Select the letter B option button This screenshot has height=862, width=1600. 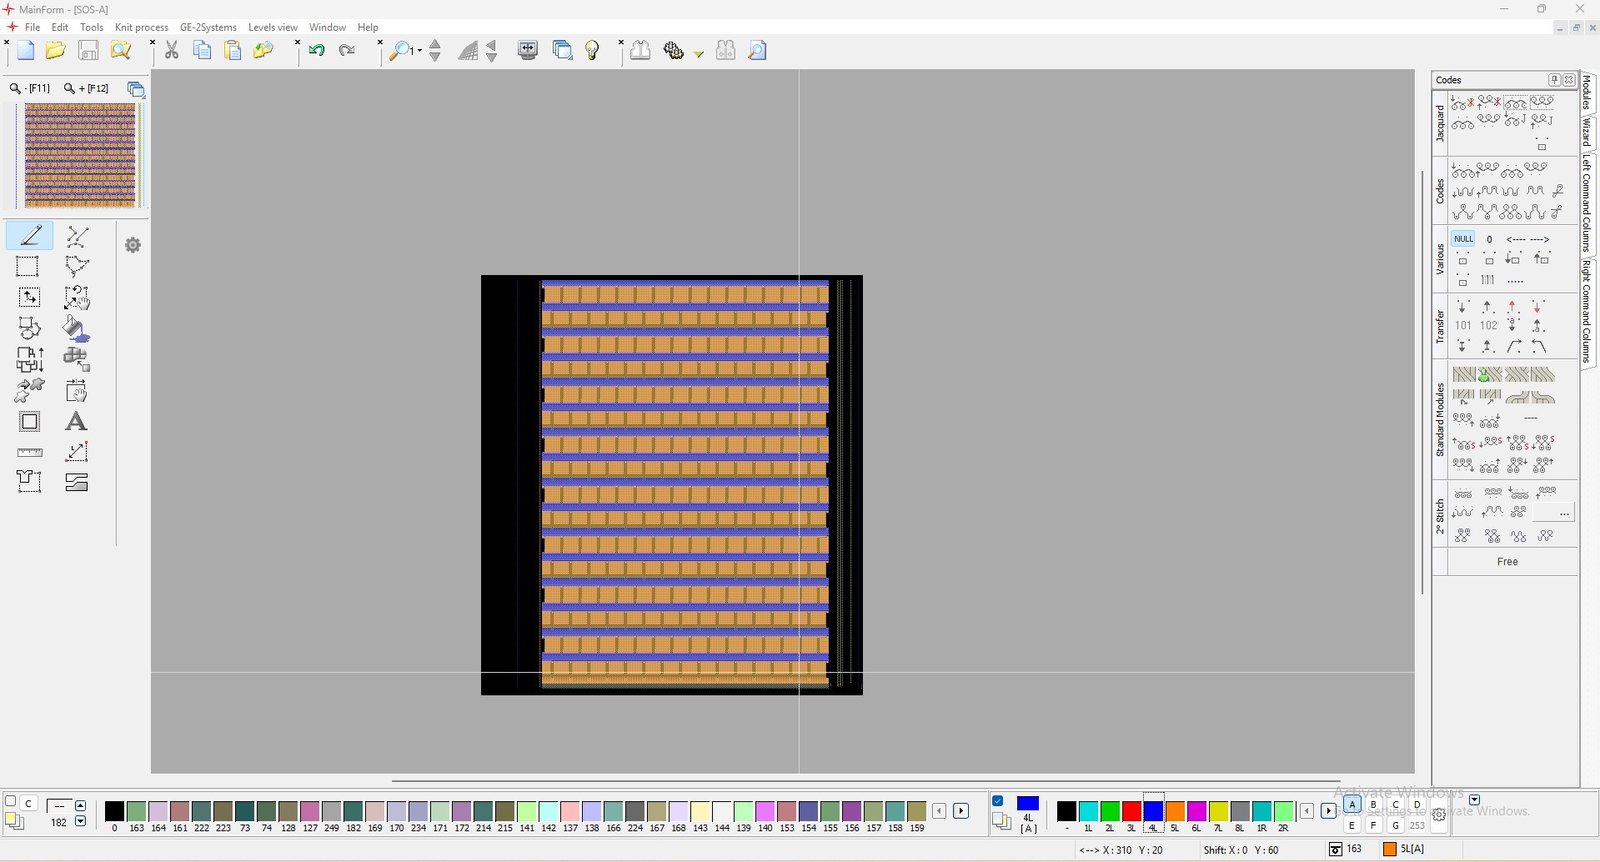[1374, 805]
